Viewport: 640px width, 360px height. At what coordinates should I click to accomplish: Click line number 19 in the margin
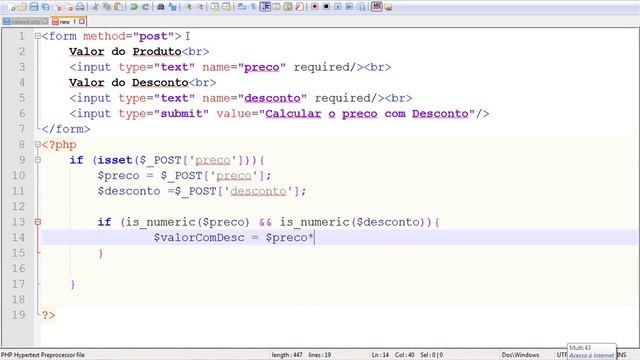point(18,315)
